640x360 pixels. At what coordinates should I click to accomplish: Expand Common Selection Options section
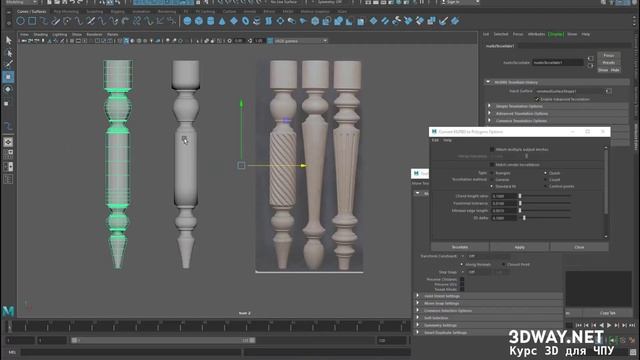click(x=488, y=311)
